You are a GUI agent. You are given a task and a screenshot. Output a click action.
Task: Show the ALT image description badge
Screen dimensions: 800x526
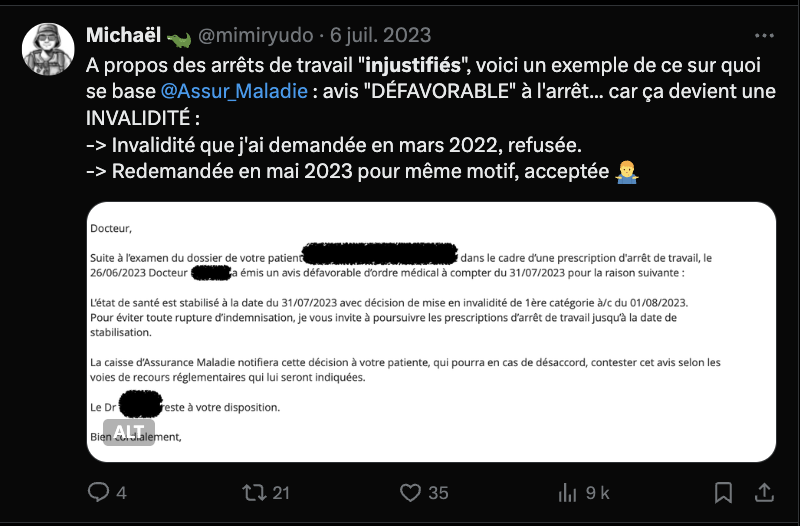pyautogui.click(x=129, y=432)
